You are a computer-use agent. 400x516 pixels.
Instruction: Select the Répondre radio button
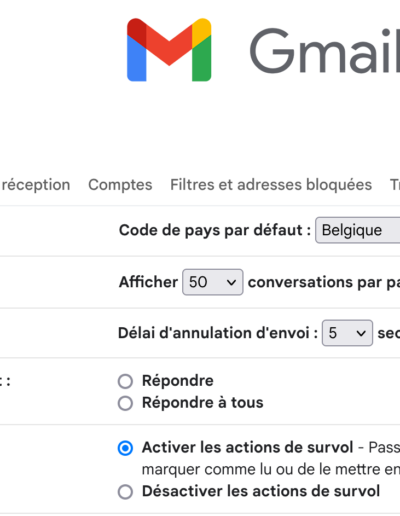[x=125, y=381]
